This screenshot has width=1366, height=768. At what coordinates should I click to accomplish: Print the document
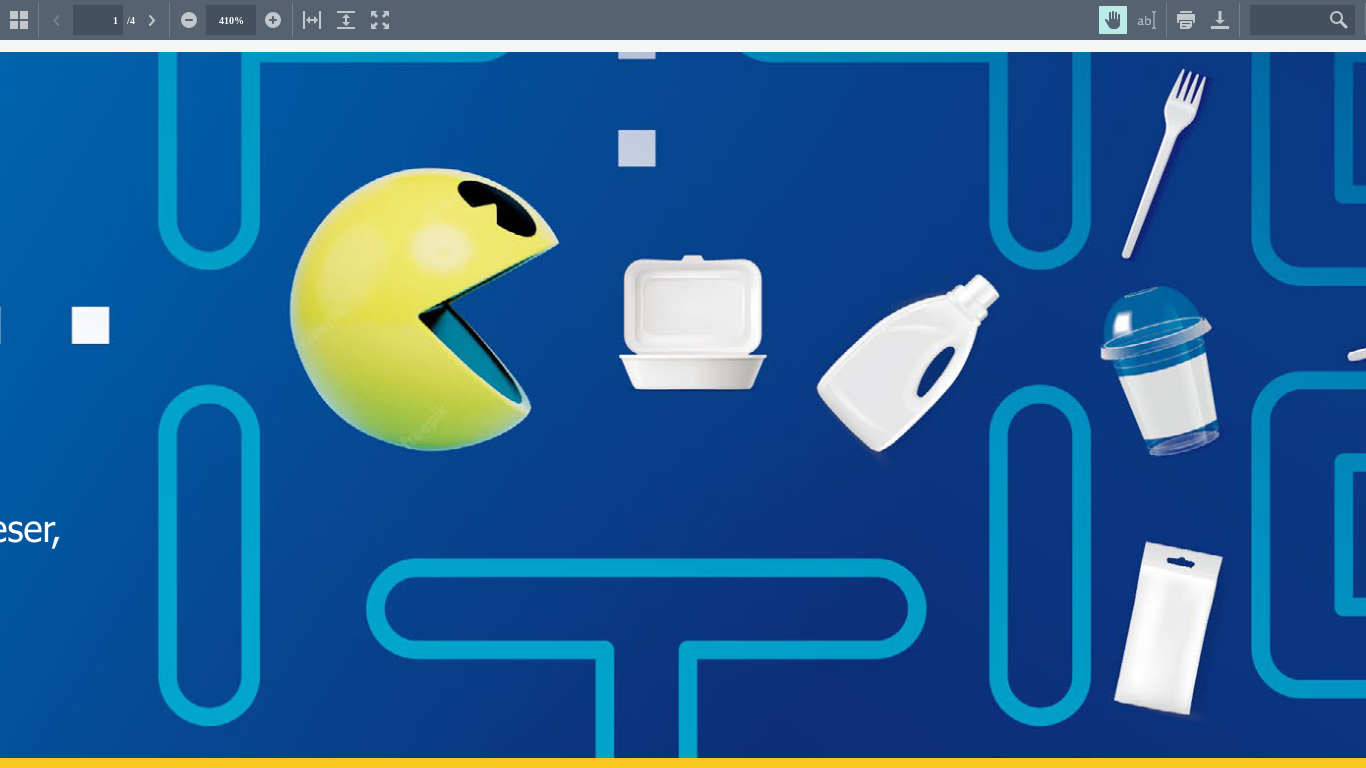click(x=1186, y=20)
